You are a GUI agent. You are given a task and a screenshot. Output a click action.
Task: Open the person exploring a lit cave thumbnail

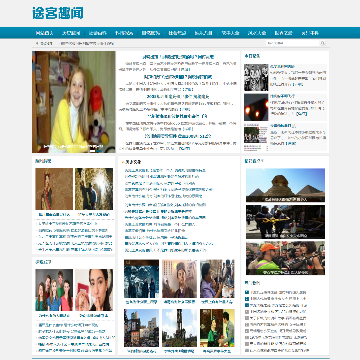(x=94, y=189)
